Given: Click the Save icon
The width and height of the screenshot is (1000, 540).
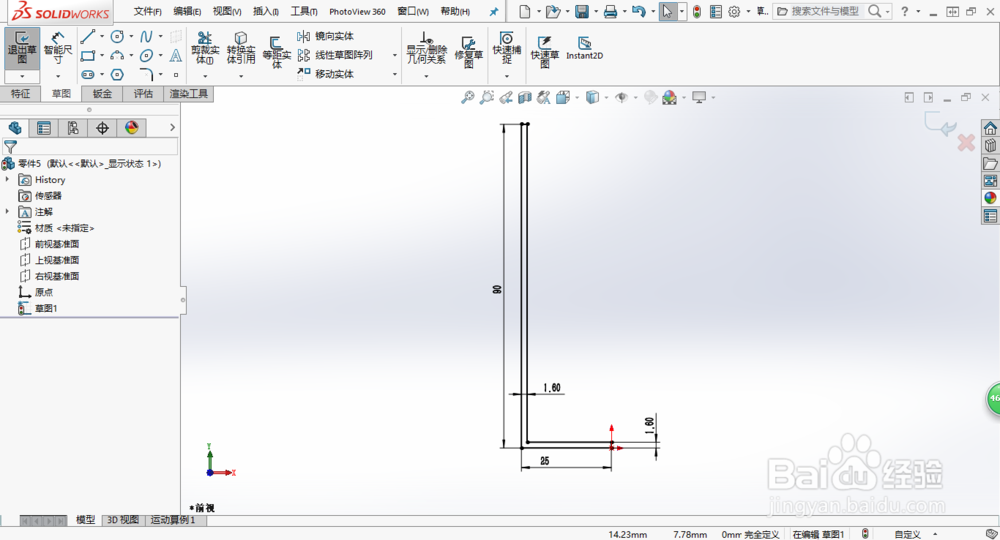Looking at the screenshot, I should (582, 11).
